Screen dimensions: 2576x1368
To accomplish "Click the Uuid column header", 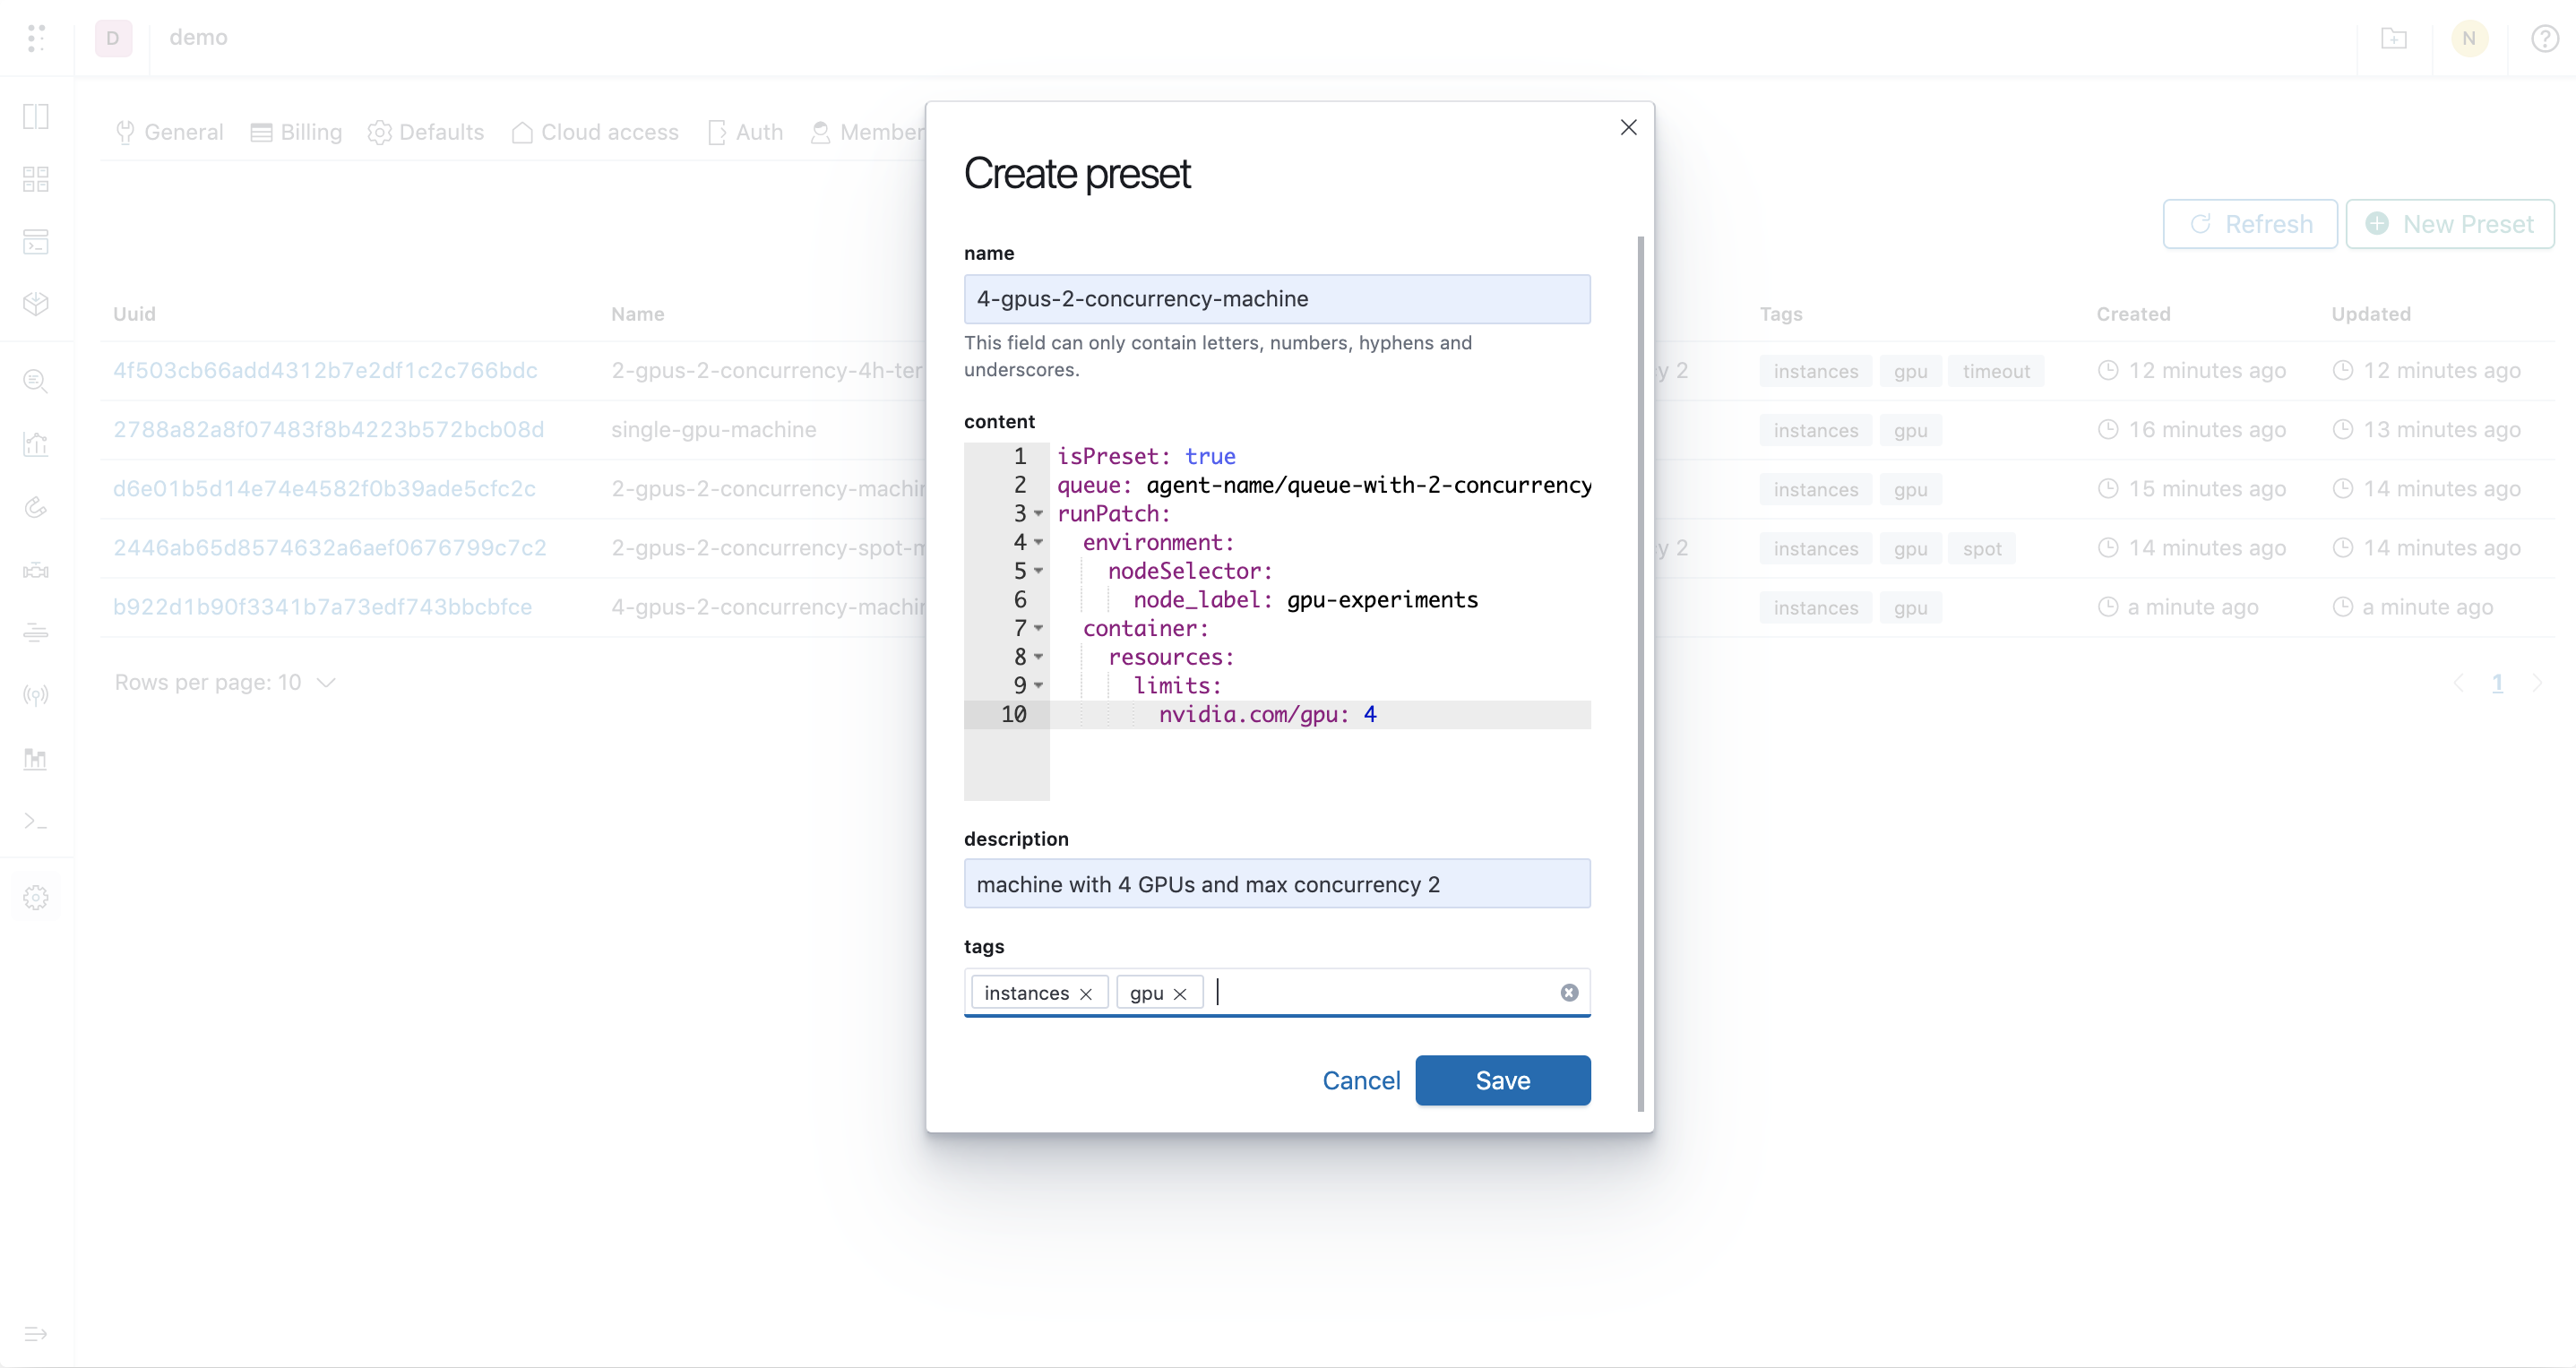I will click(x=134, y=314).
